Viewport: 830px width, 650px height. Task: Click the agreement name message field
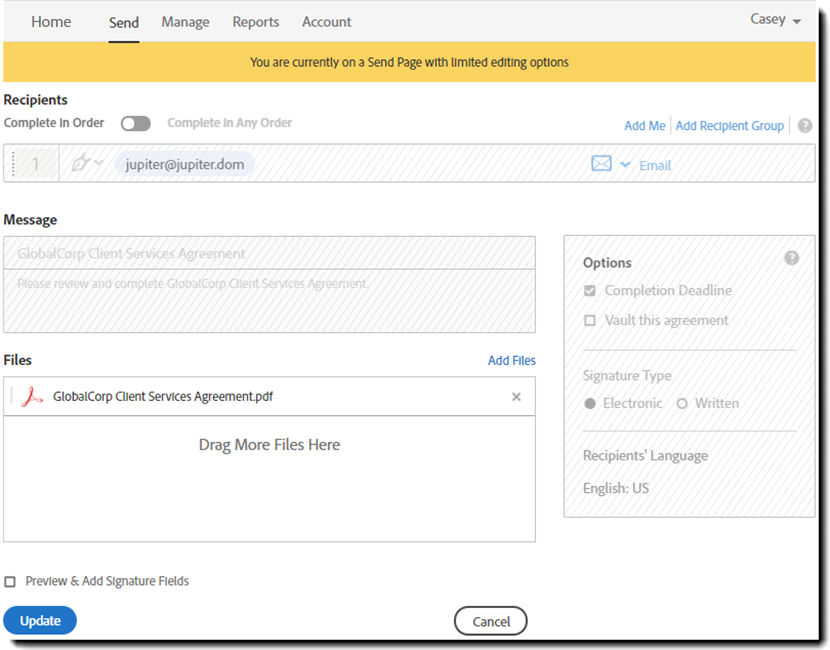[269, 254]
